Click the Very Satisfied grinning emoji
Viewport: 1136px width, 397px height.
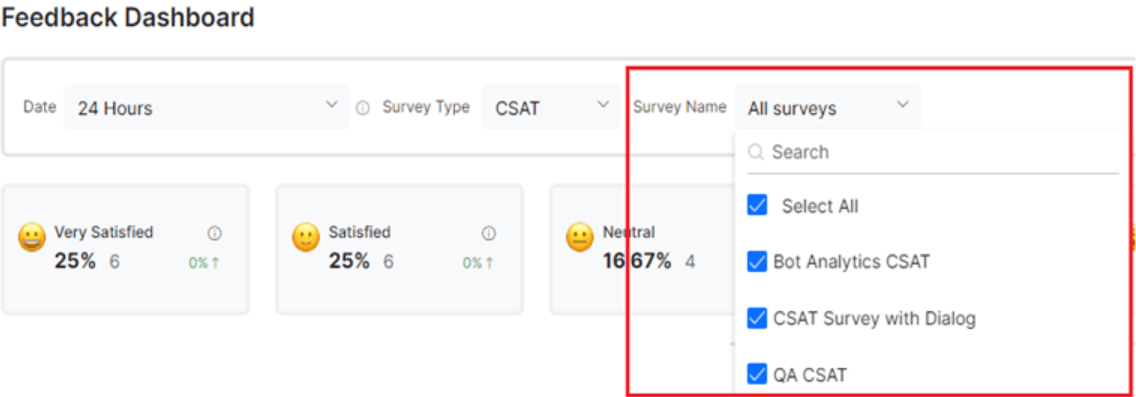pyautogui.click(x=32, y=238)
